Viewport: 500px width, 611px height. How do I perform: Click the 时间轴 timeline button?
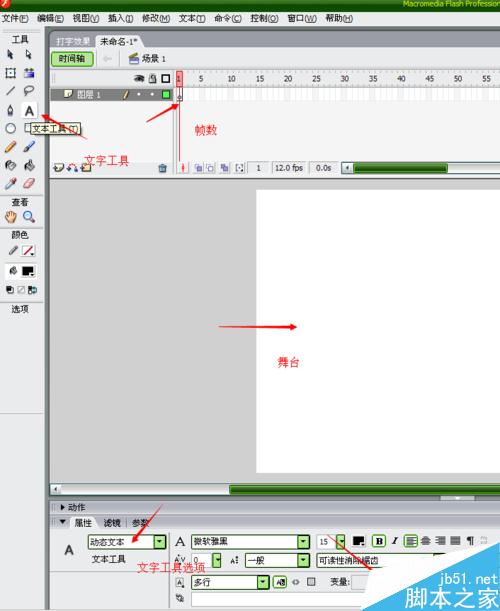pos(72,59)
